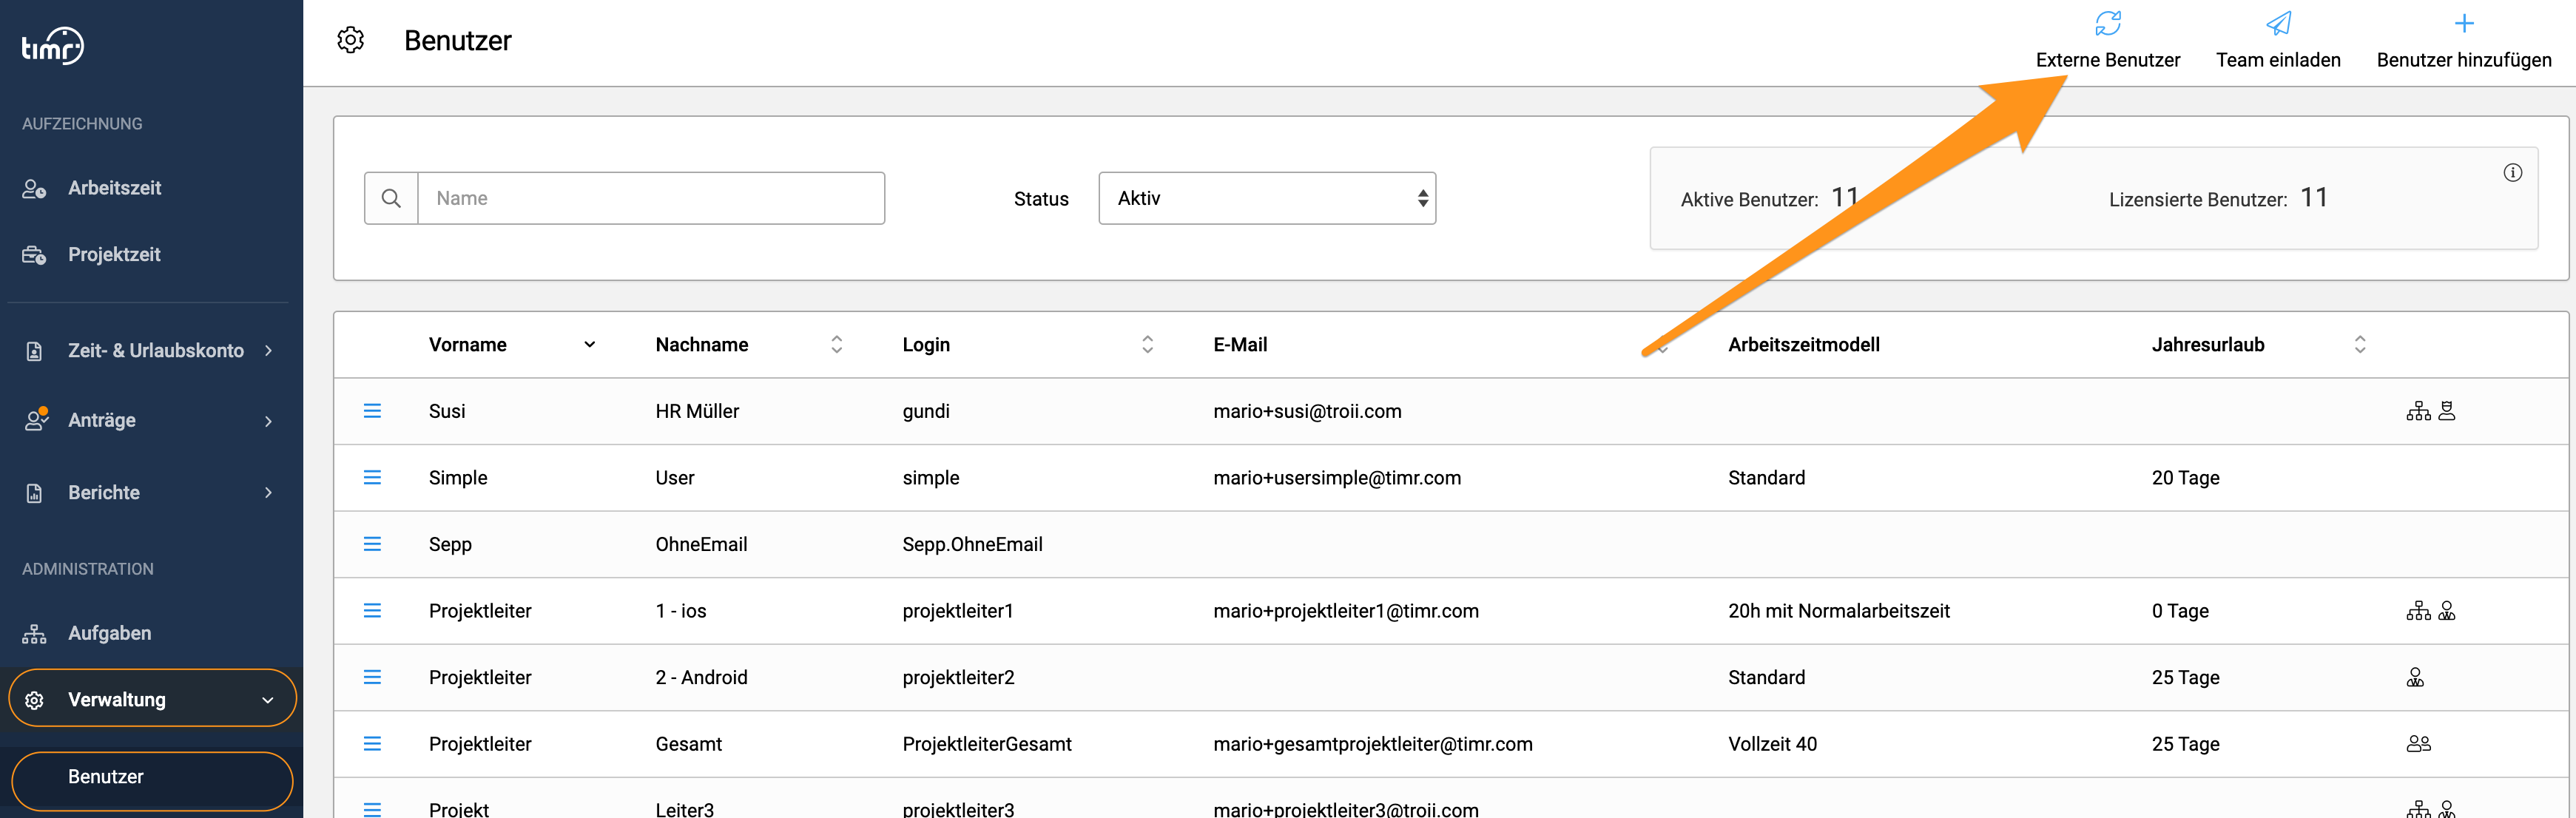Viewport: 2576px width, 818px height.
Task: Select Benutzer submenu item
Action: pyautogui.click(x=152, y=780)
